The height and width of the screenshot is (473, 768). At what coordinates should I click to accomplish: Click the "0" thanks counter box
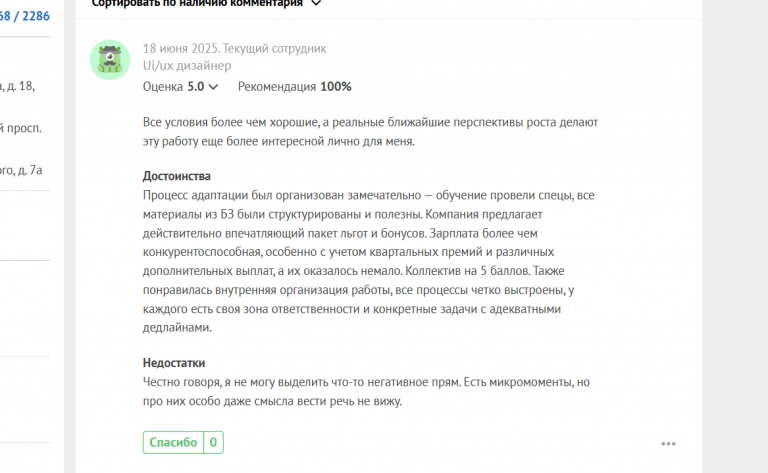213,442
